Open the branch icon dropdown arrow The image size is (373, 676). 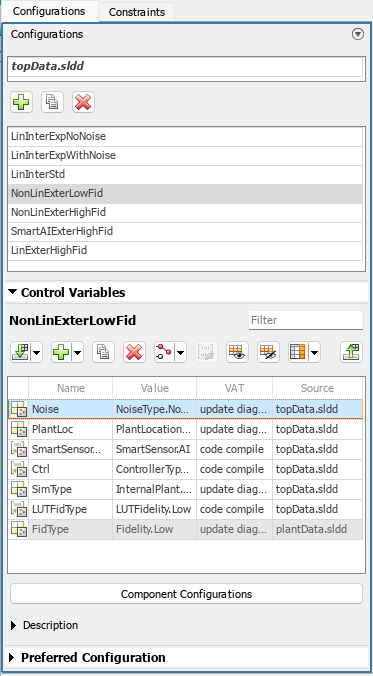pos(181,353)
